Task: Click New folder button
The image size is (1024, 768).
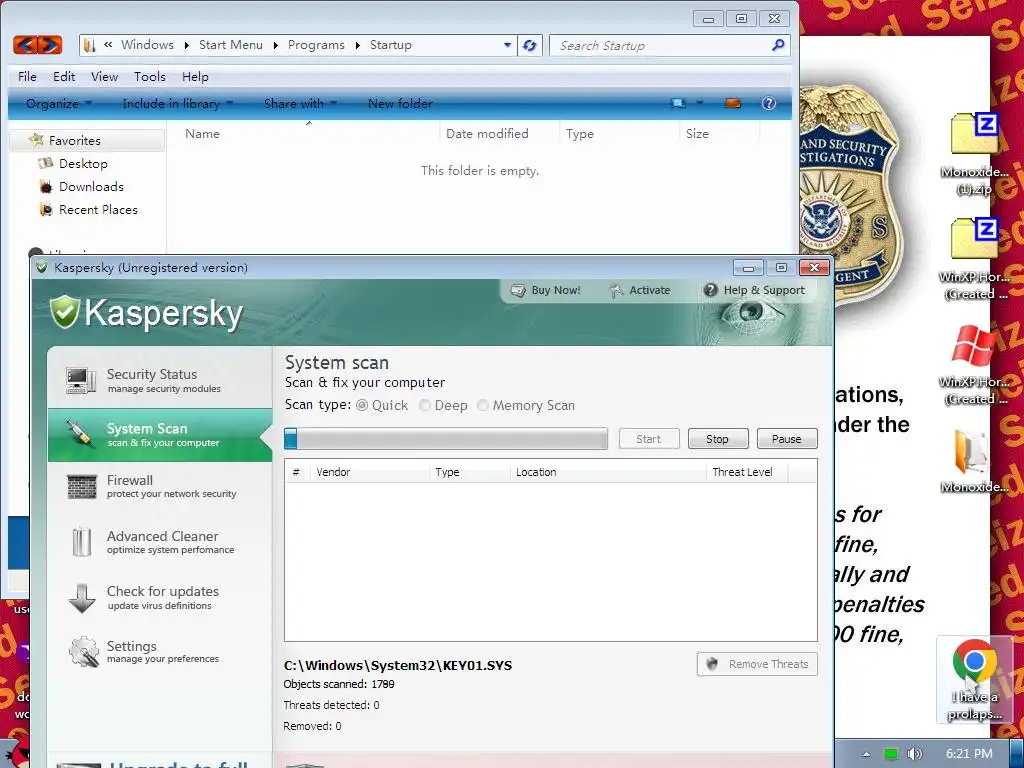Action: pos(400,103)
